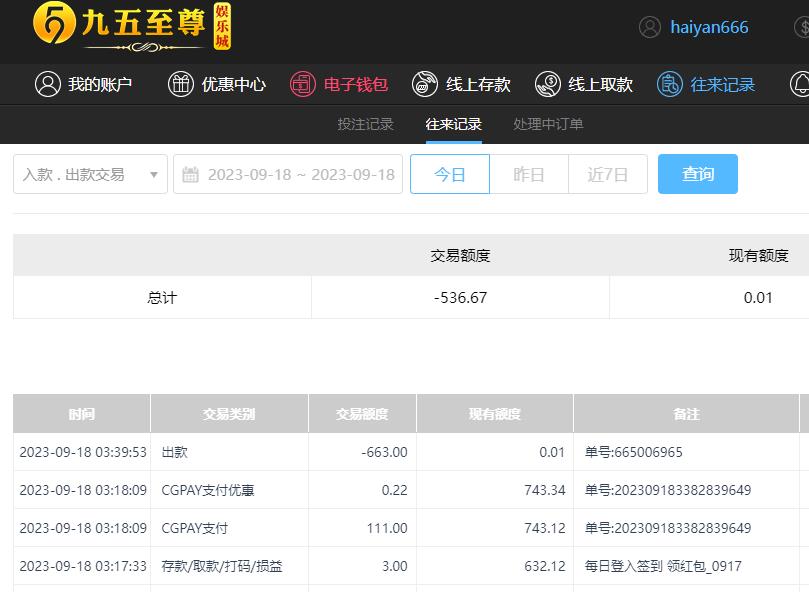
Task: Open 优惠中心 menu item
Action: [234, 84]
